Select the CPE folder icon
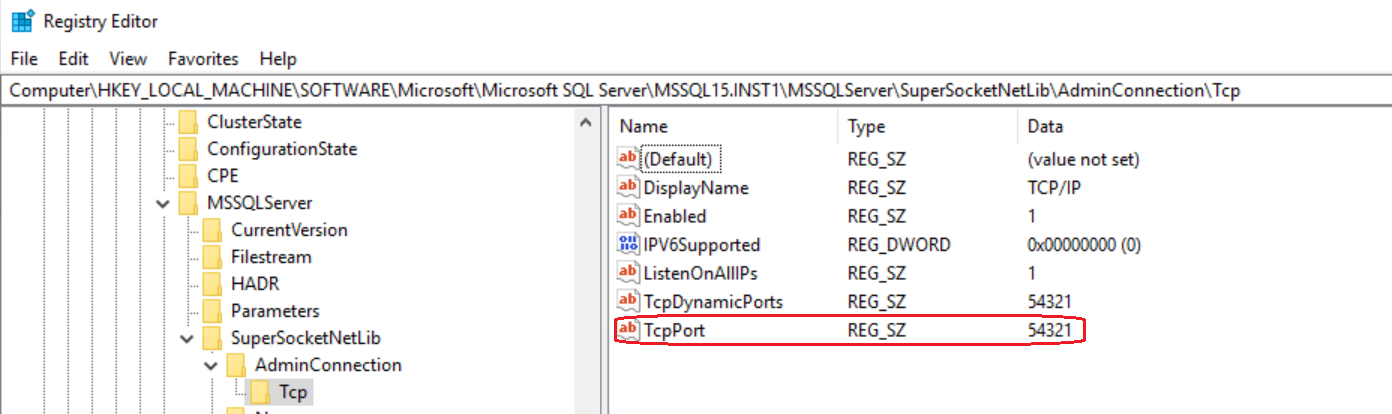This screenshot has height=414, width=1392. pos(189,176)
